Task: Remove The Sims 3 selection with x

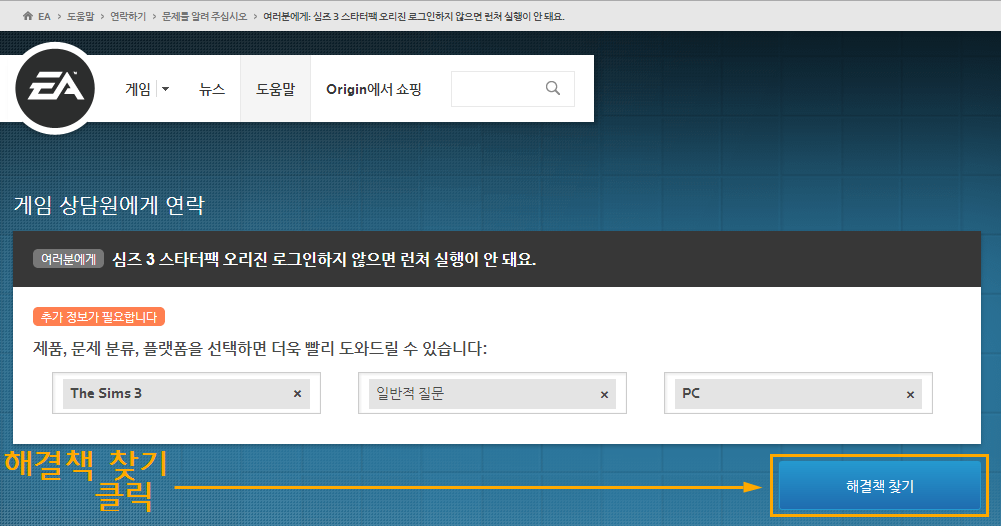Action: (297, 394)
